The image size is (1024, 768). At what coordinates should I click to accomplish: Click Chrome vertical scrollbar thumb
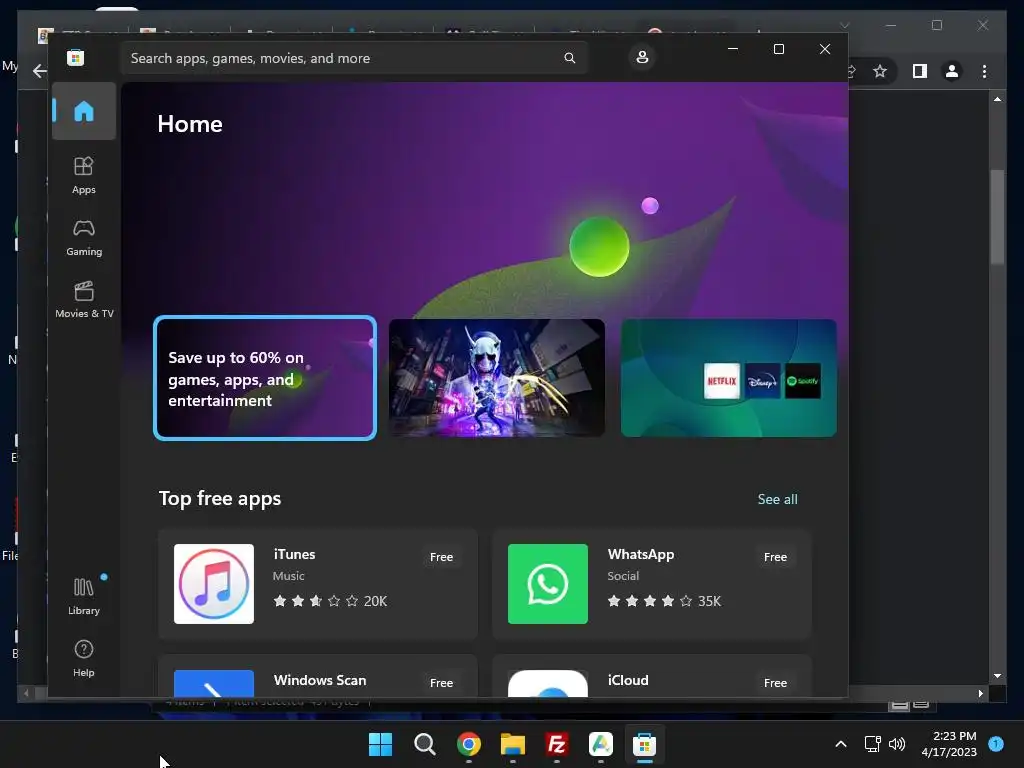tap(997, 217)
